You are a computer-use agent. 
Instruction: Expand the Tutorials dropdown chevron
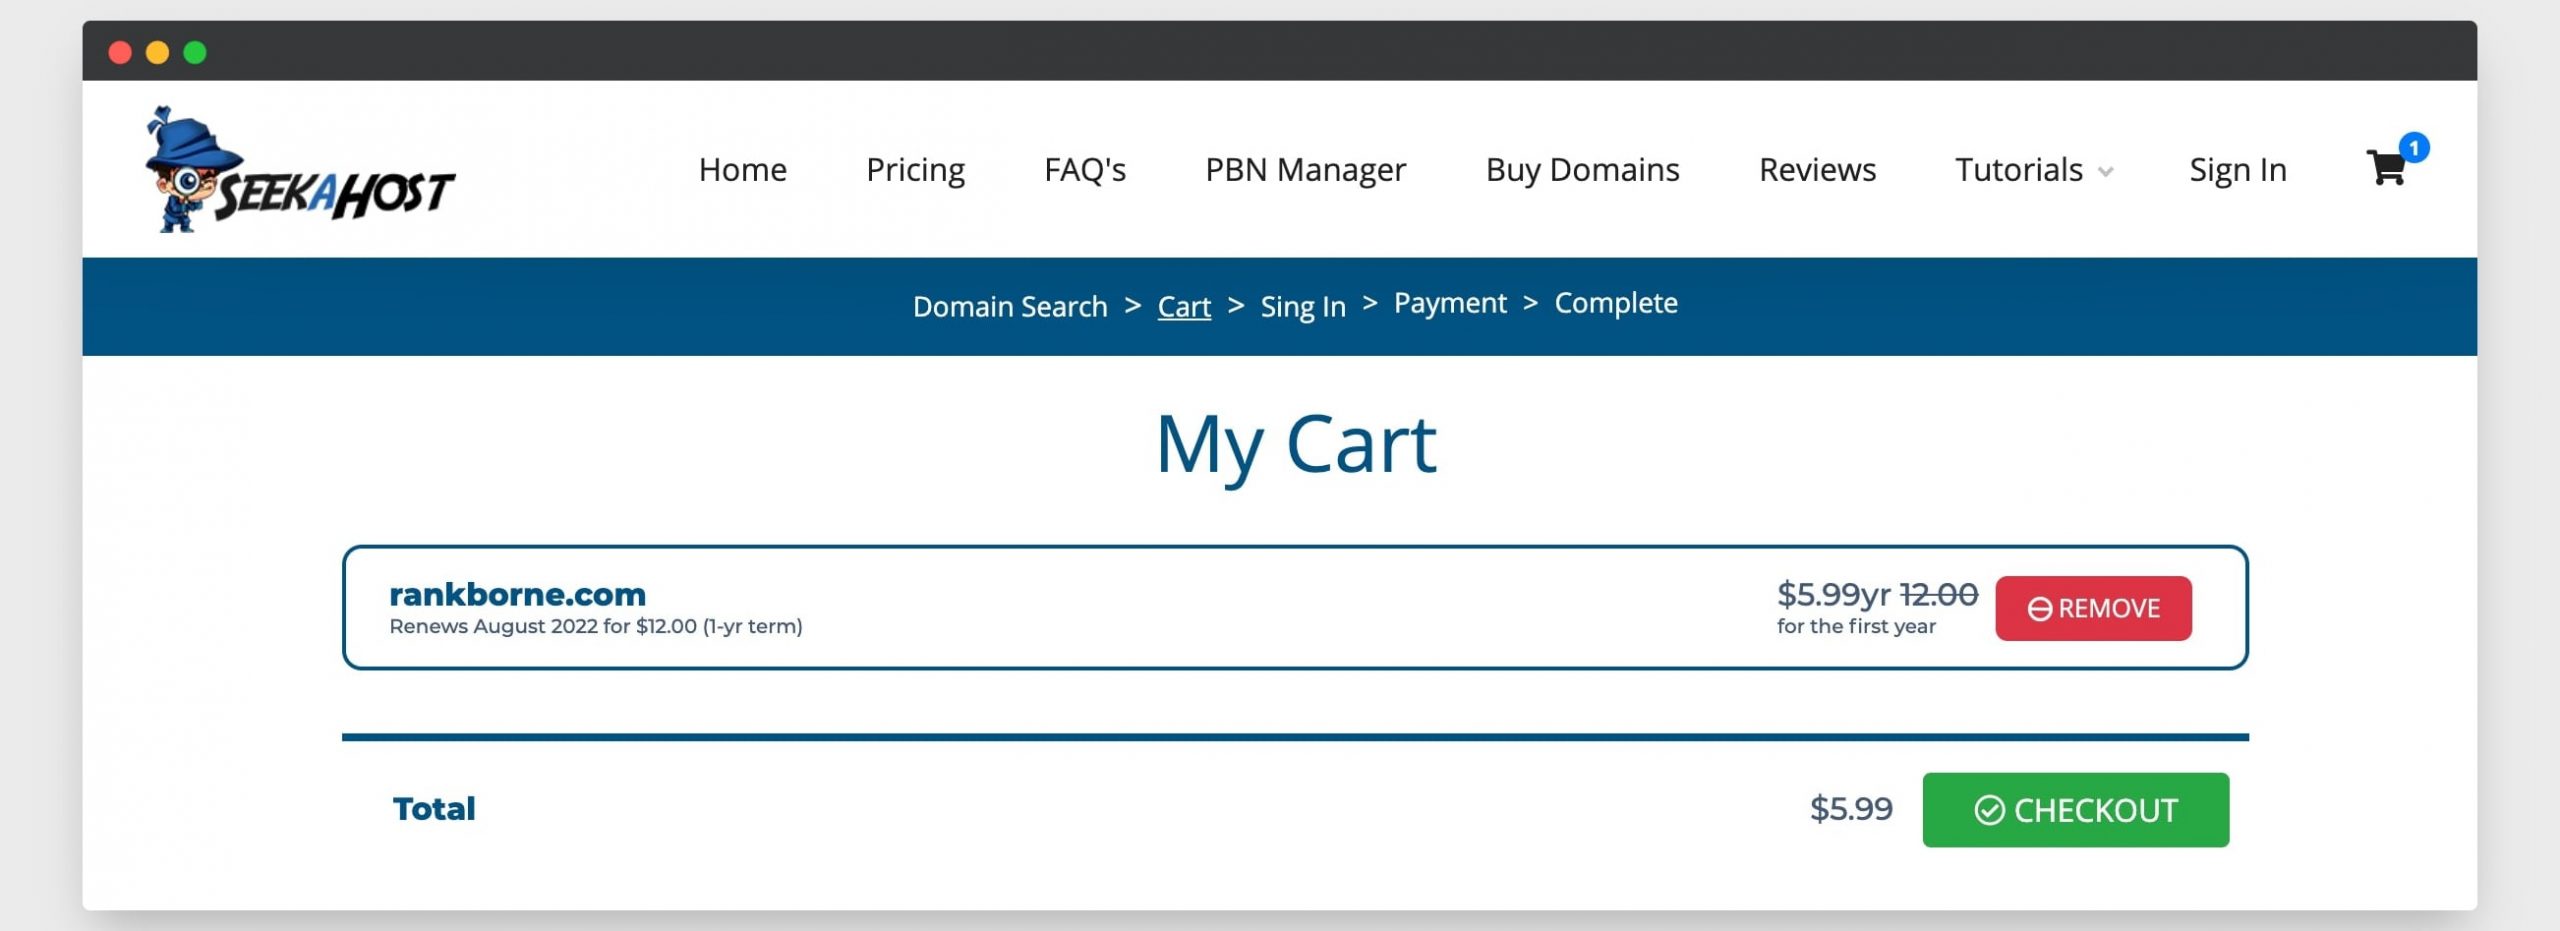click(x=2106, y=172)
